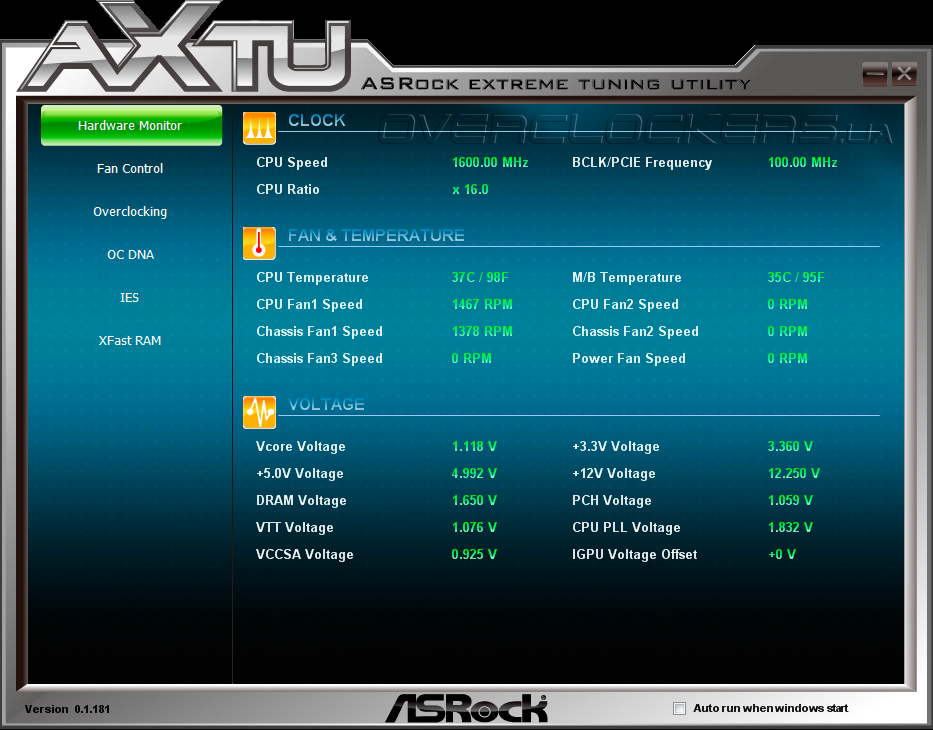Click the DRAM Voltage label

point(301,500)
